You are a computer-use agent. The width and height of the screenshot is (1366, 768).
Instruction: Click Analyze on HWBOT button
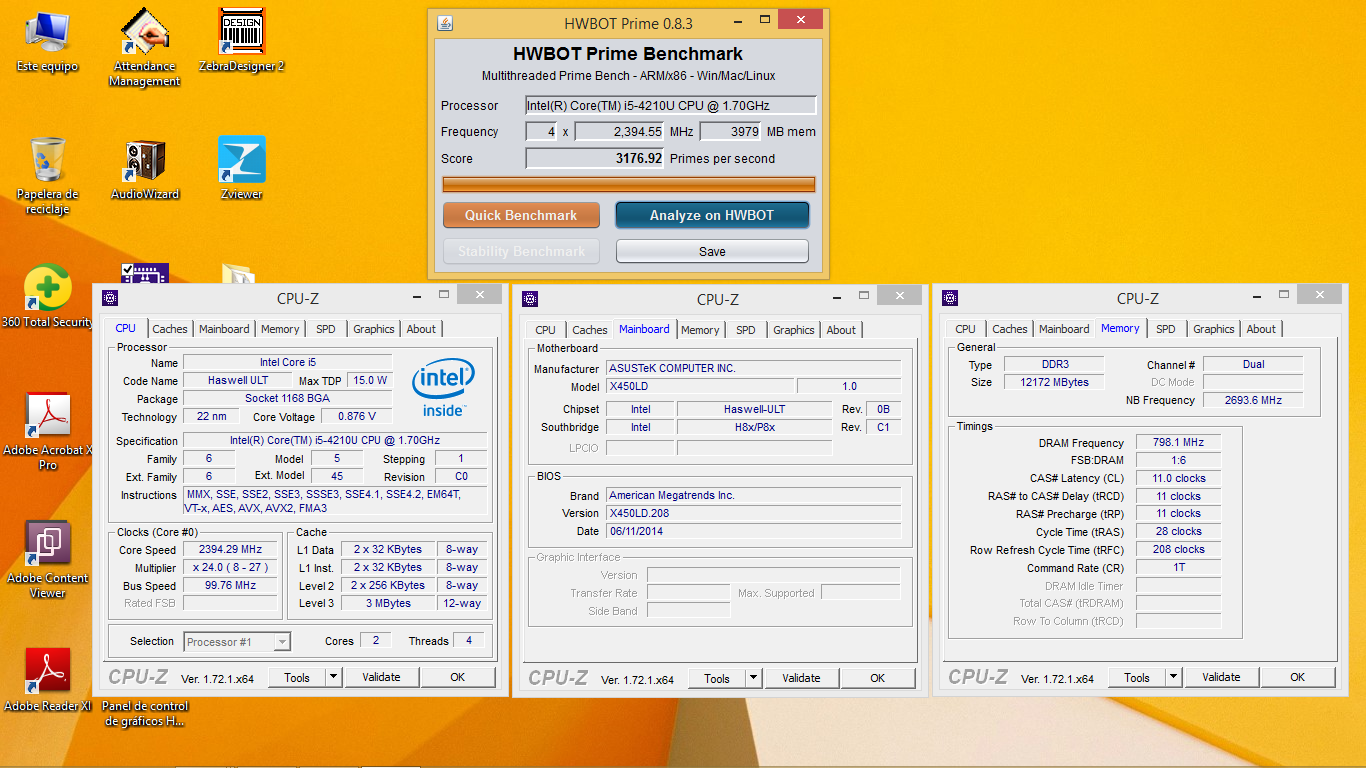[x=712, y=215]
